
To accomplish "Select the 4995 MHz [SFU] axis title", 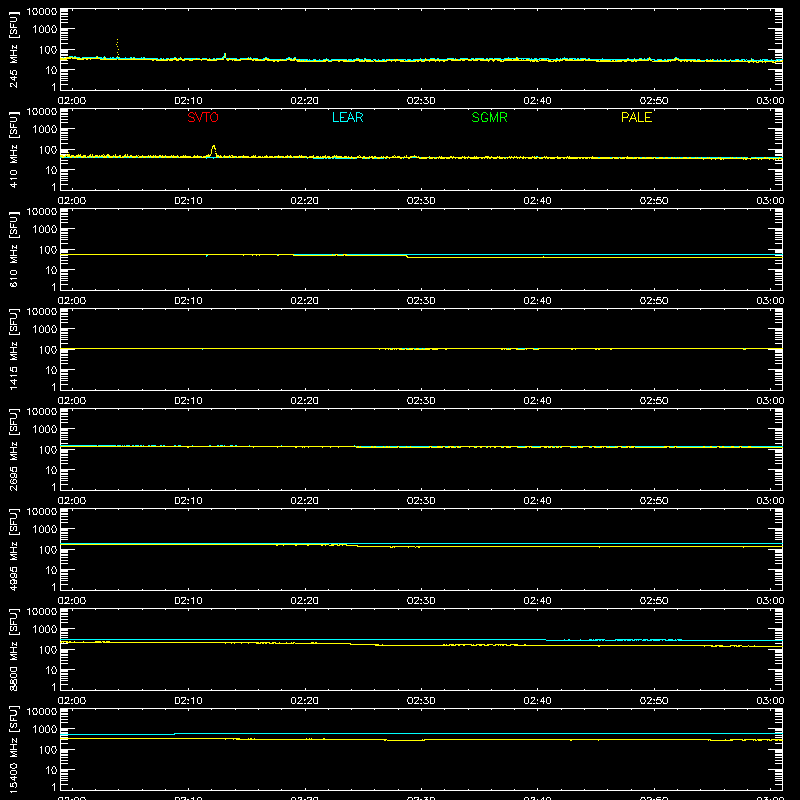I will point(14,549).
